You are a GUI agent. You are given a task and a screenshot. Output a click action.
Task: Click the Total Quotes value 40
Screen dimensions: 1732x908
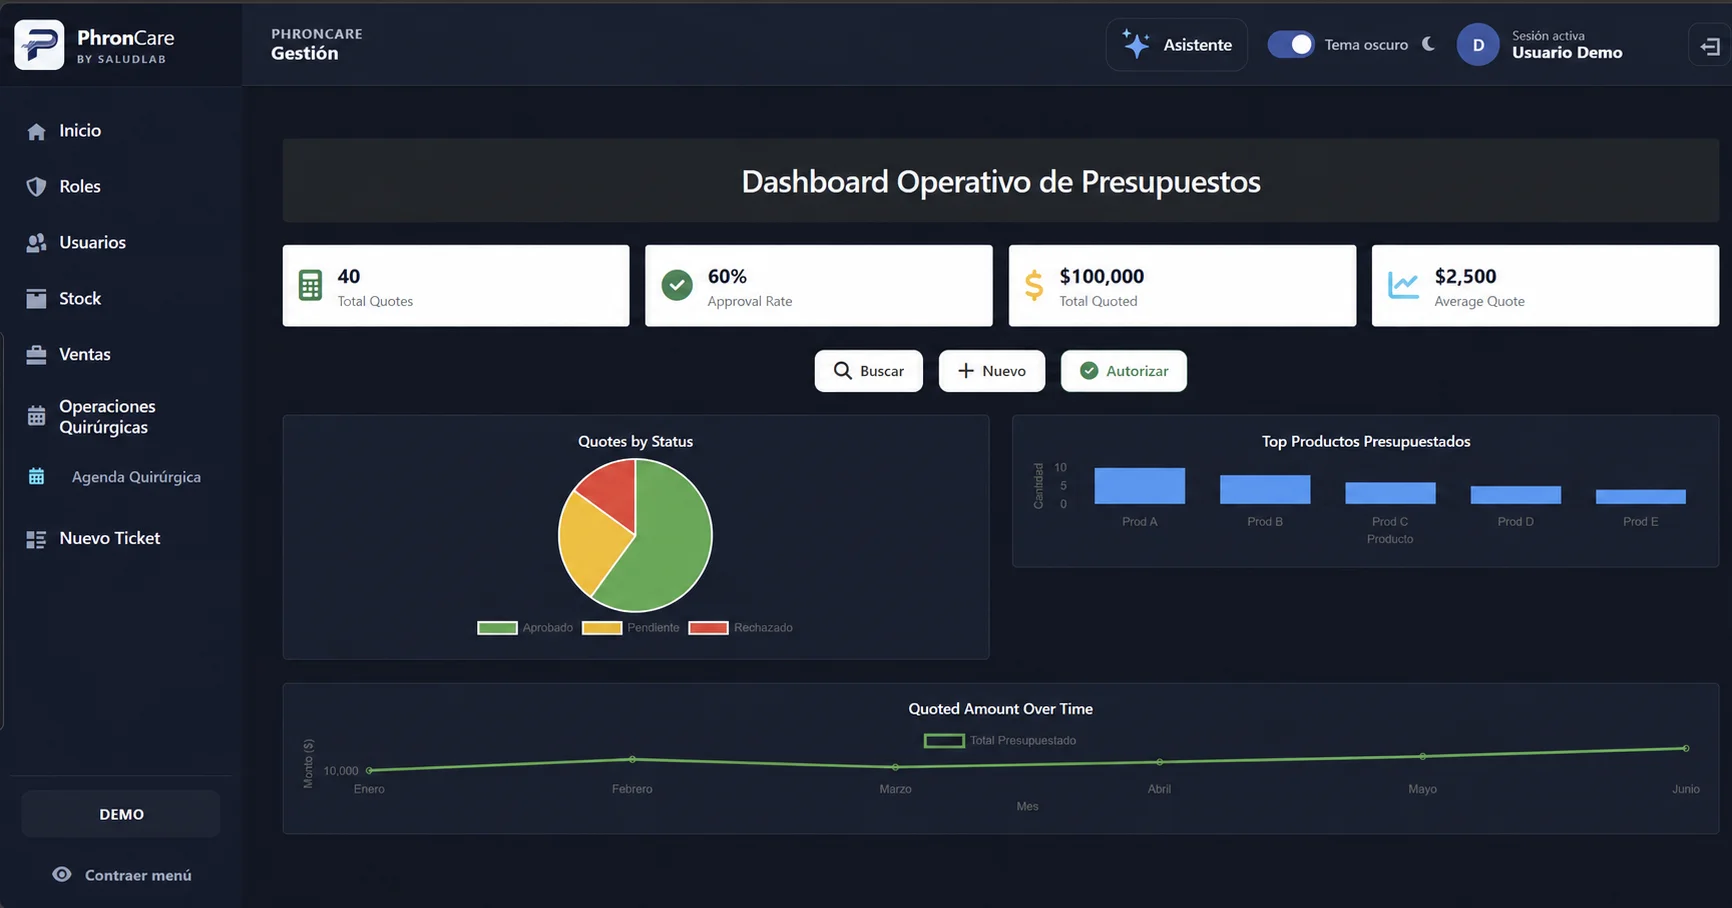(349, 277)
